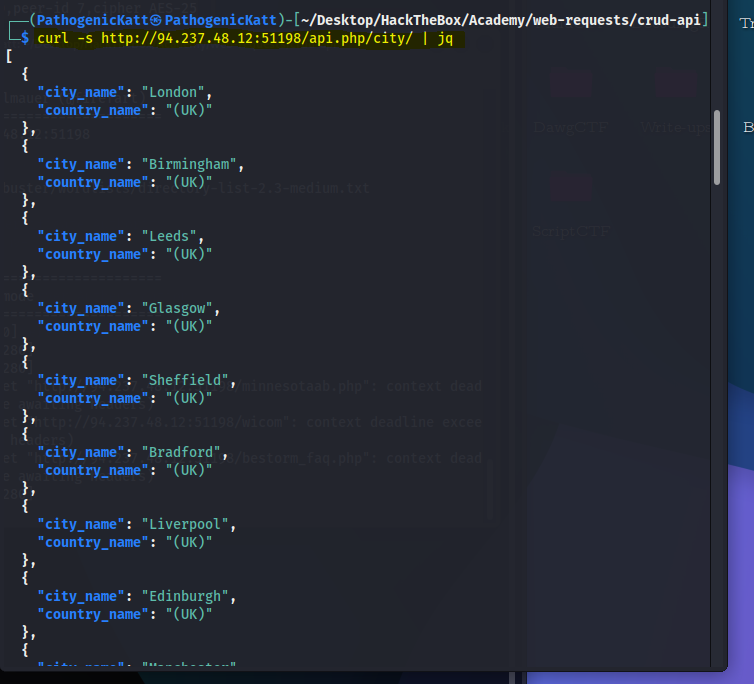The image size is (754, 684).
Task: Click "(UK)" value under Glasgow
Action: [x=189, y=327]
